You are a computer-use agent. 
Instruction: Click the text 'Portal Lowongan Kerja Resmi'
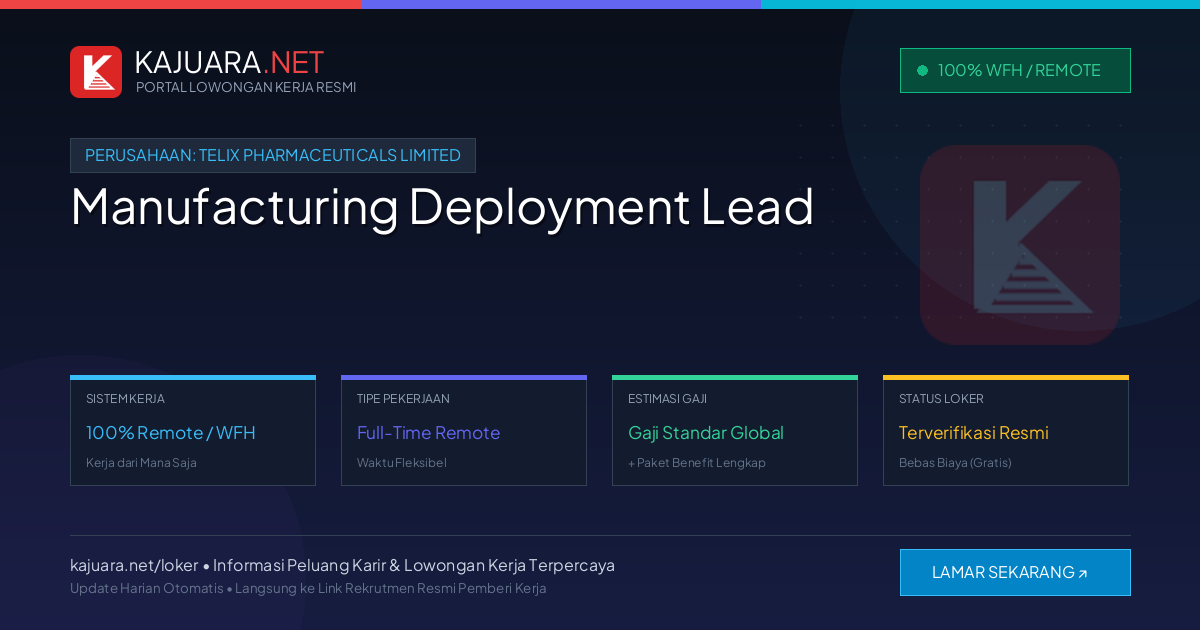(x=246, y=87)
